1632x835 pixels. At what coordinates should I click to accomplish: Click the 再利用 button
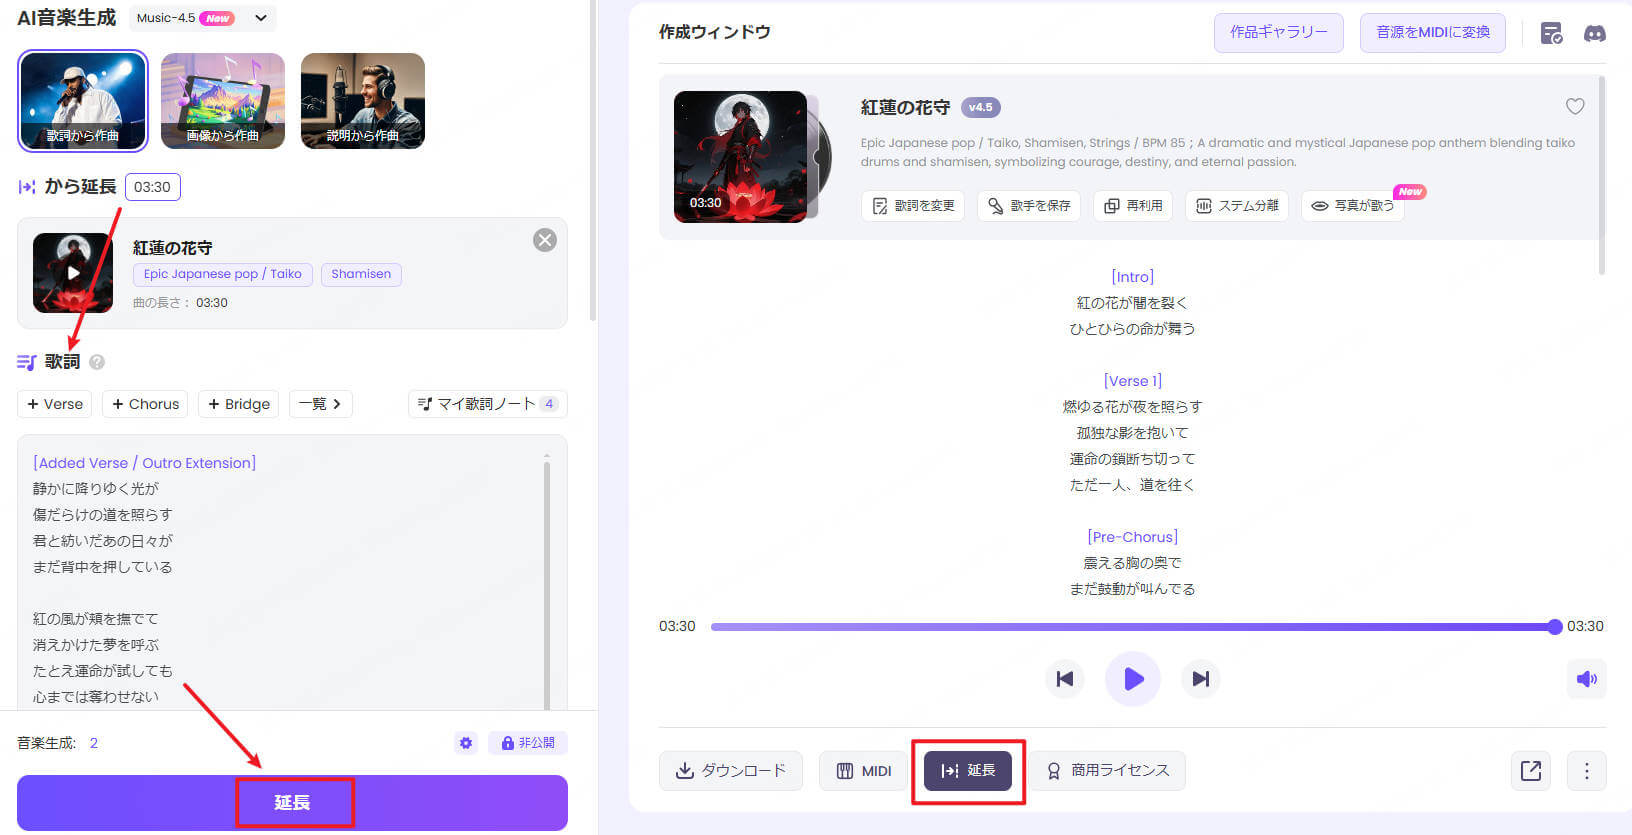pos(1133,206)
